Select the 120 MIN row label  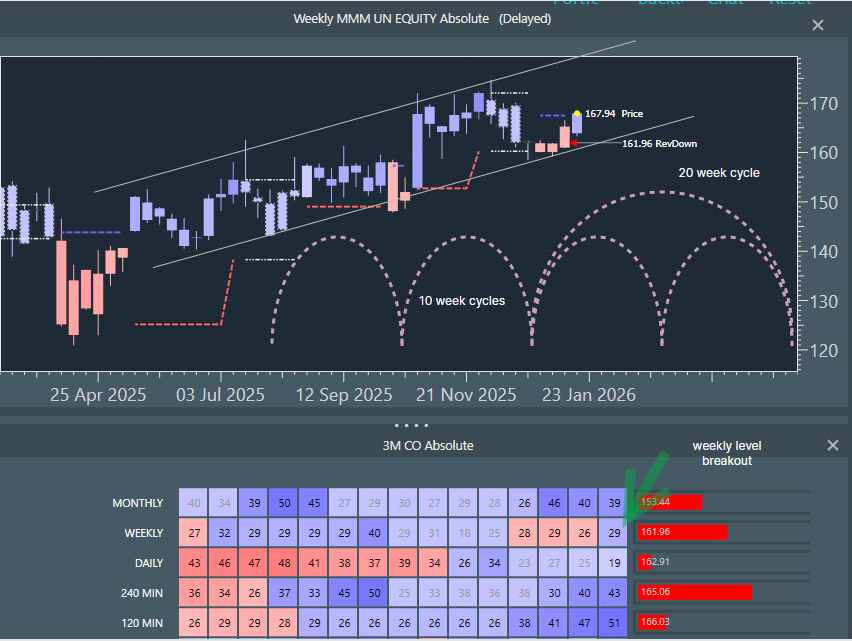point(142,623)
